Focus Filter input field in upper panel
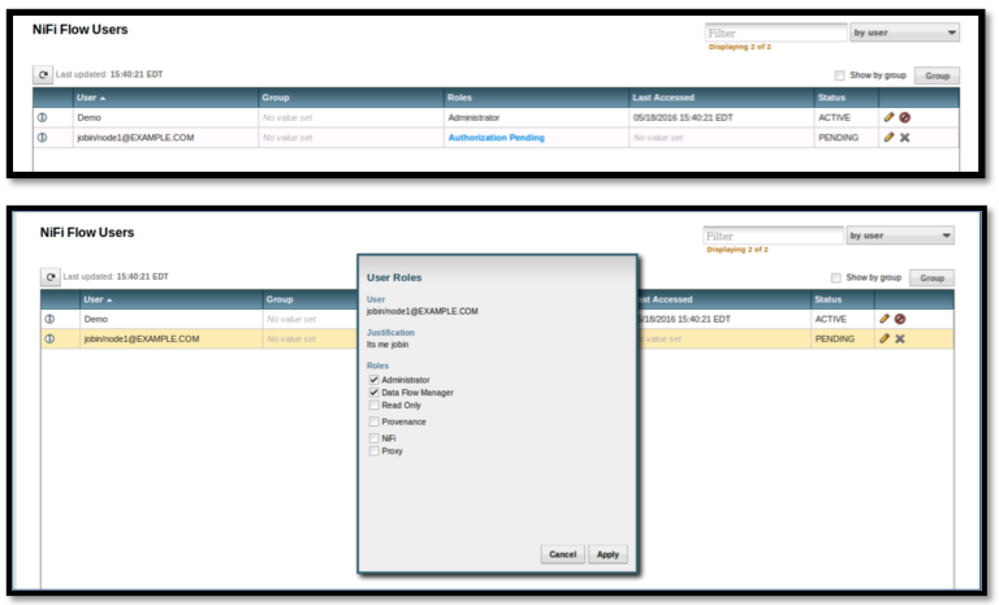This screenshot has width=999, height=605. (775, 32)
